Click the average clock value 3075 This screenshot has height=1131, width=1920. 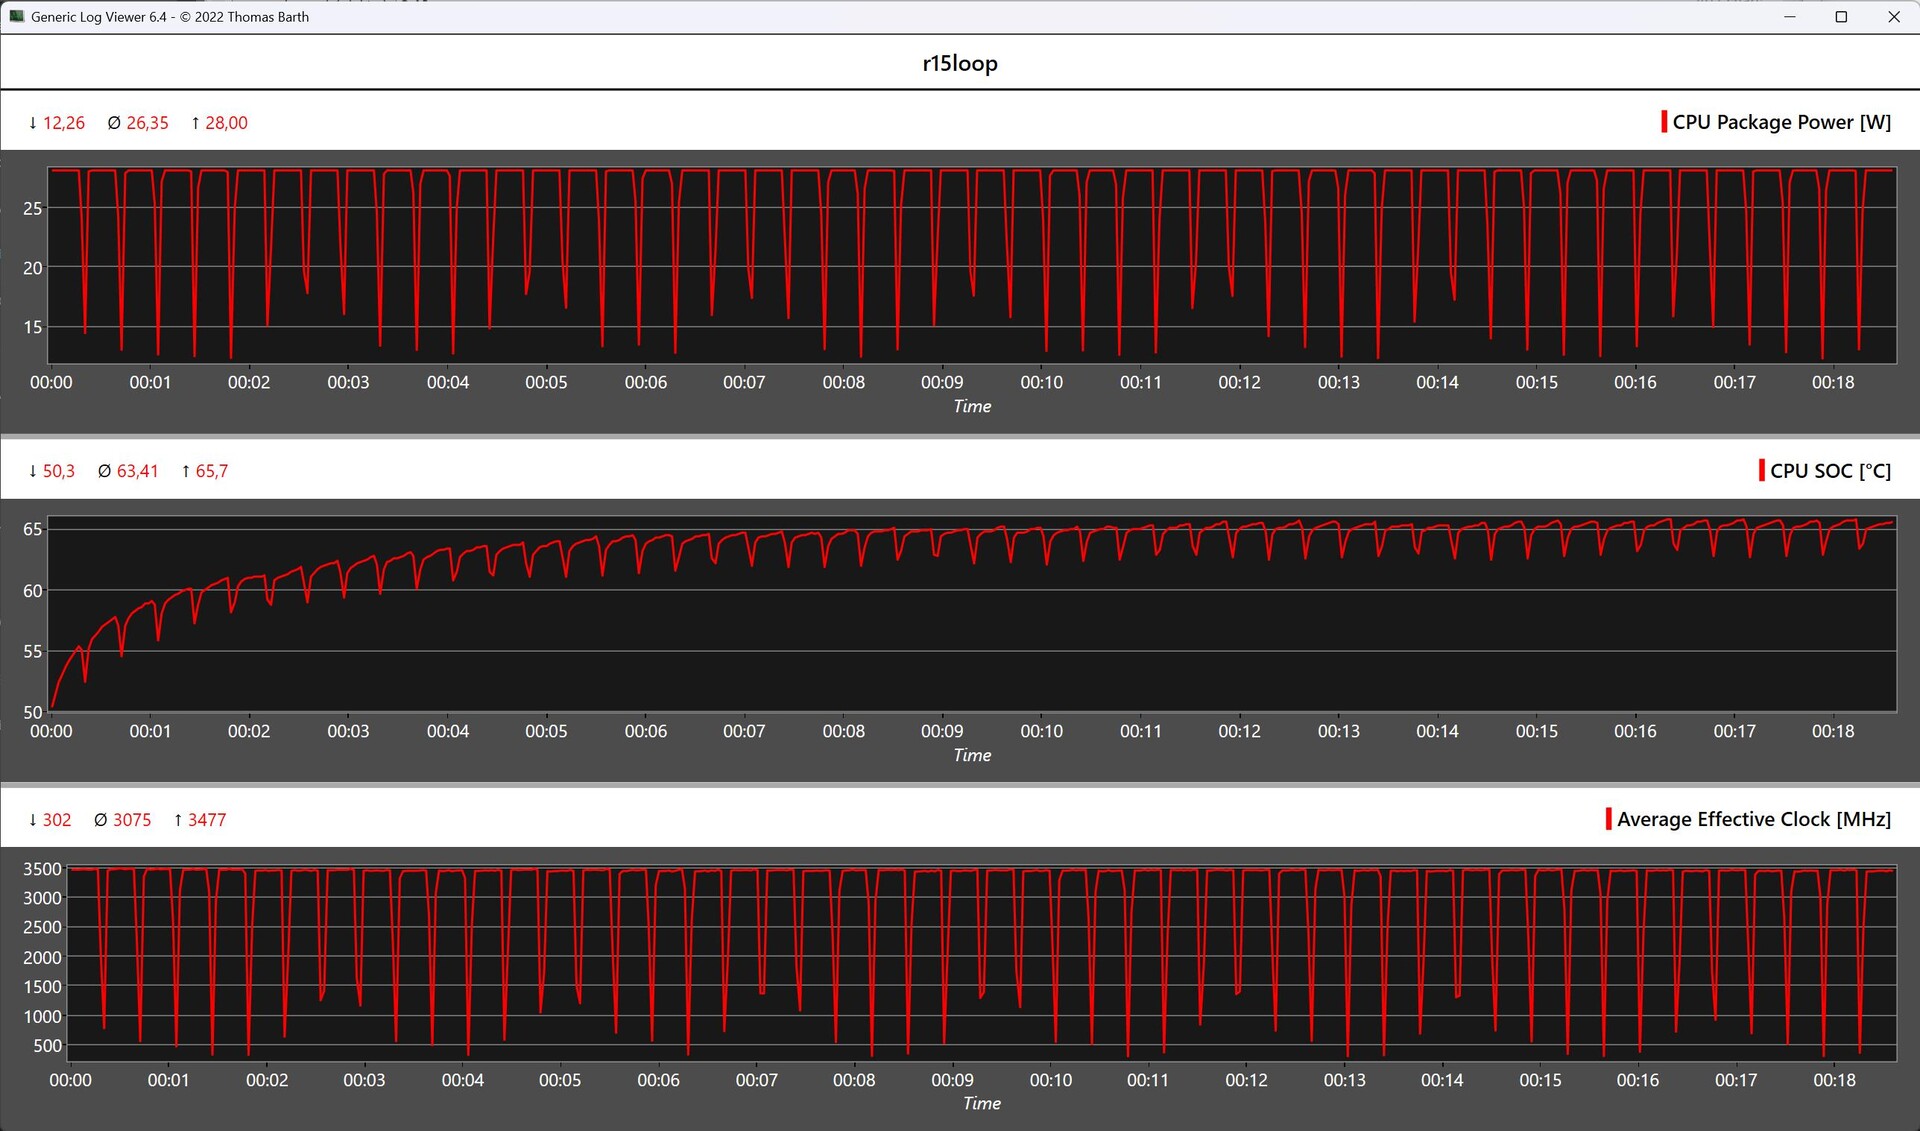point(131,820)
